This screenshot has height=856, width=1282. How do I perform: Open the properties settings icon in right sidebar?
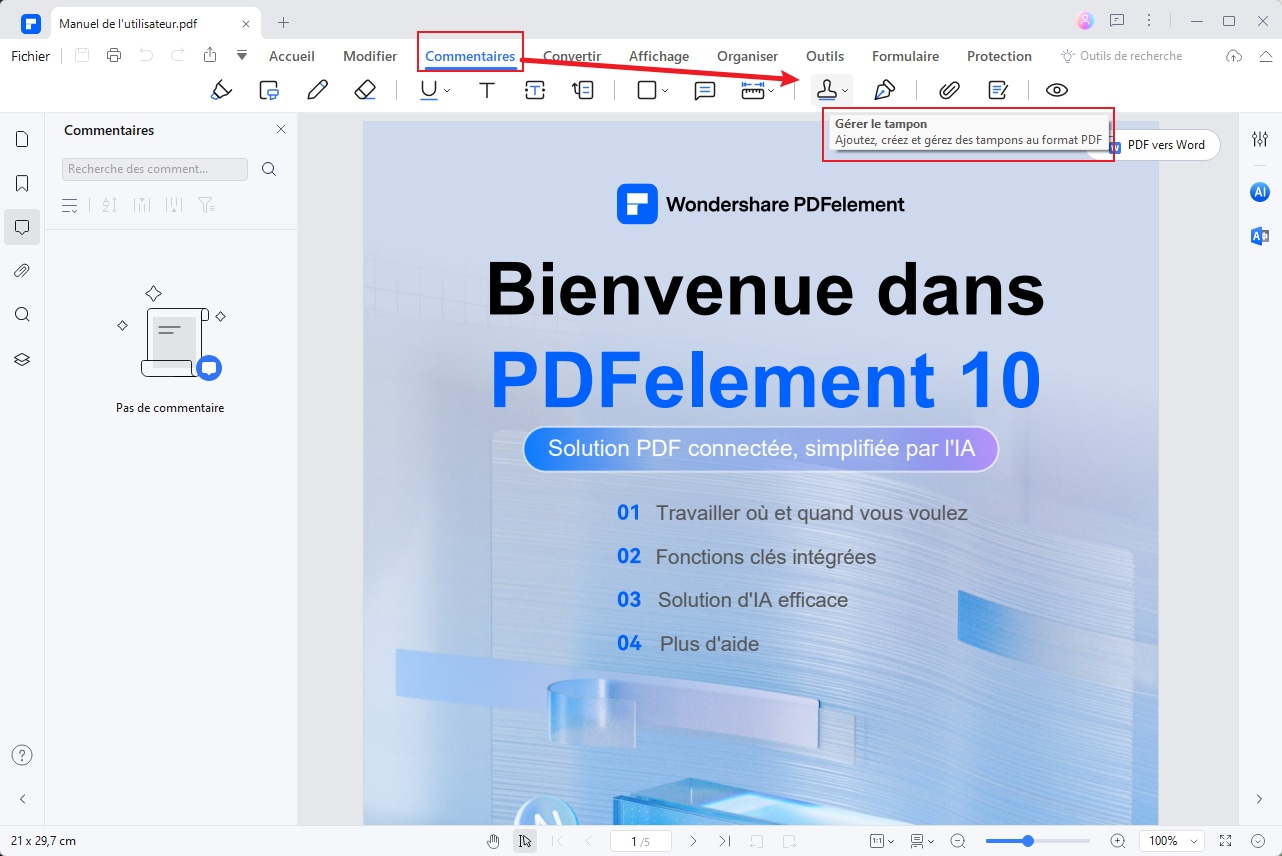pyautogui.click(x=1260, y=139)
